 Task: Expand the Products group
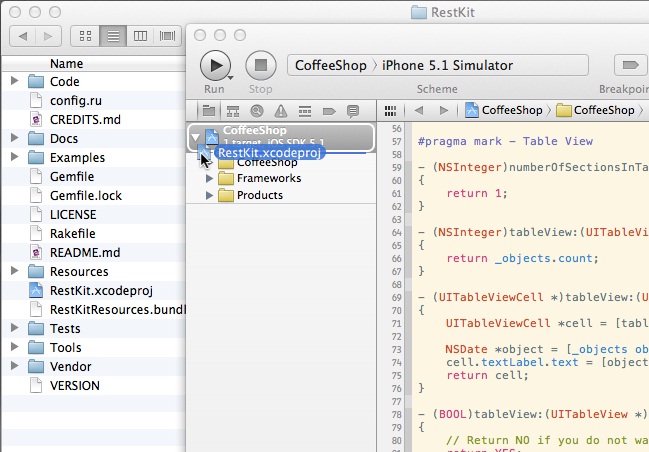210,195
